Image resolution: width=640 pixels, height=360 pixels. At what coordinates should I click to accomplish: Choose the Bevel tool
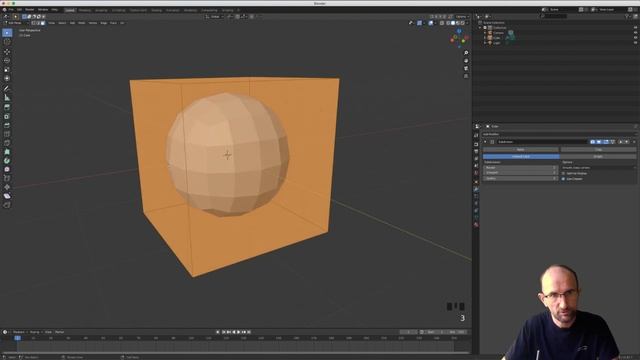coord(7,125)
